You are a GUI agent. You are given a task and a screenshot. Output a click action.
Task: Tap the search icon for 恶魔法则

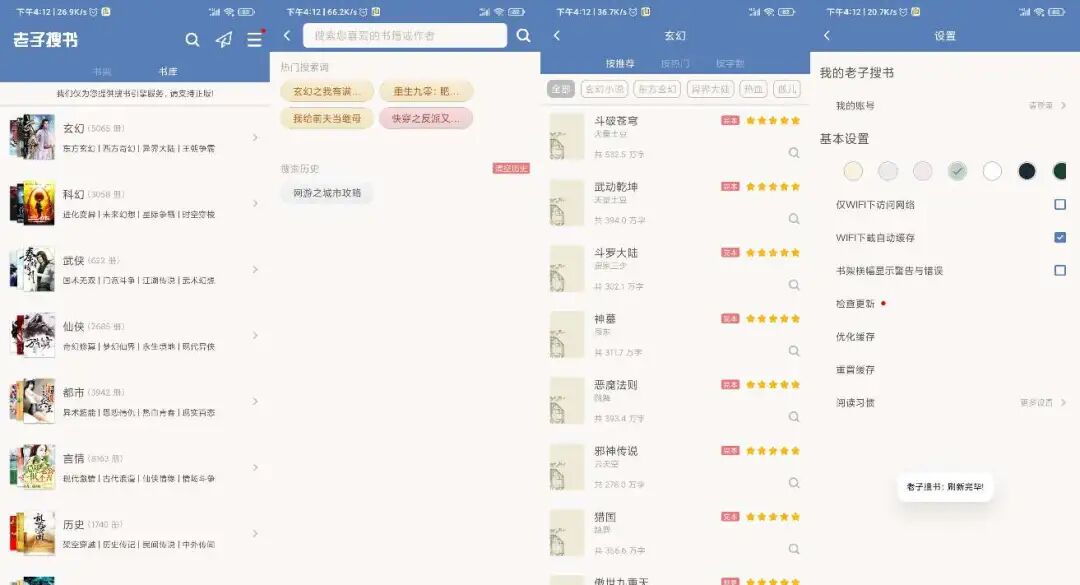(x=793, y=417)
